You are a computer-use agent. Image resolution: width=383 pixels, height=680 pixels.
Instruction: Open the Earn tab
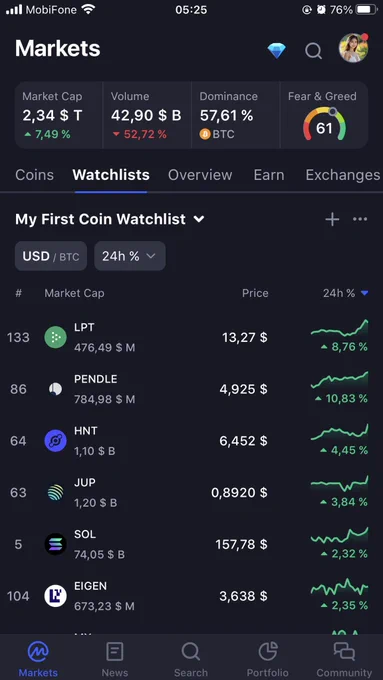click(x=269, y=175)
